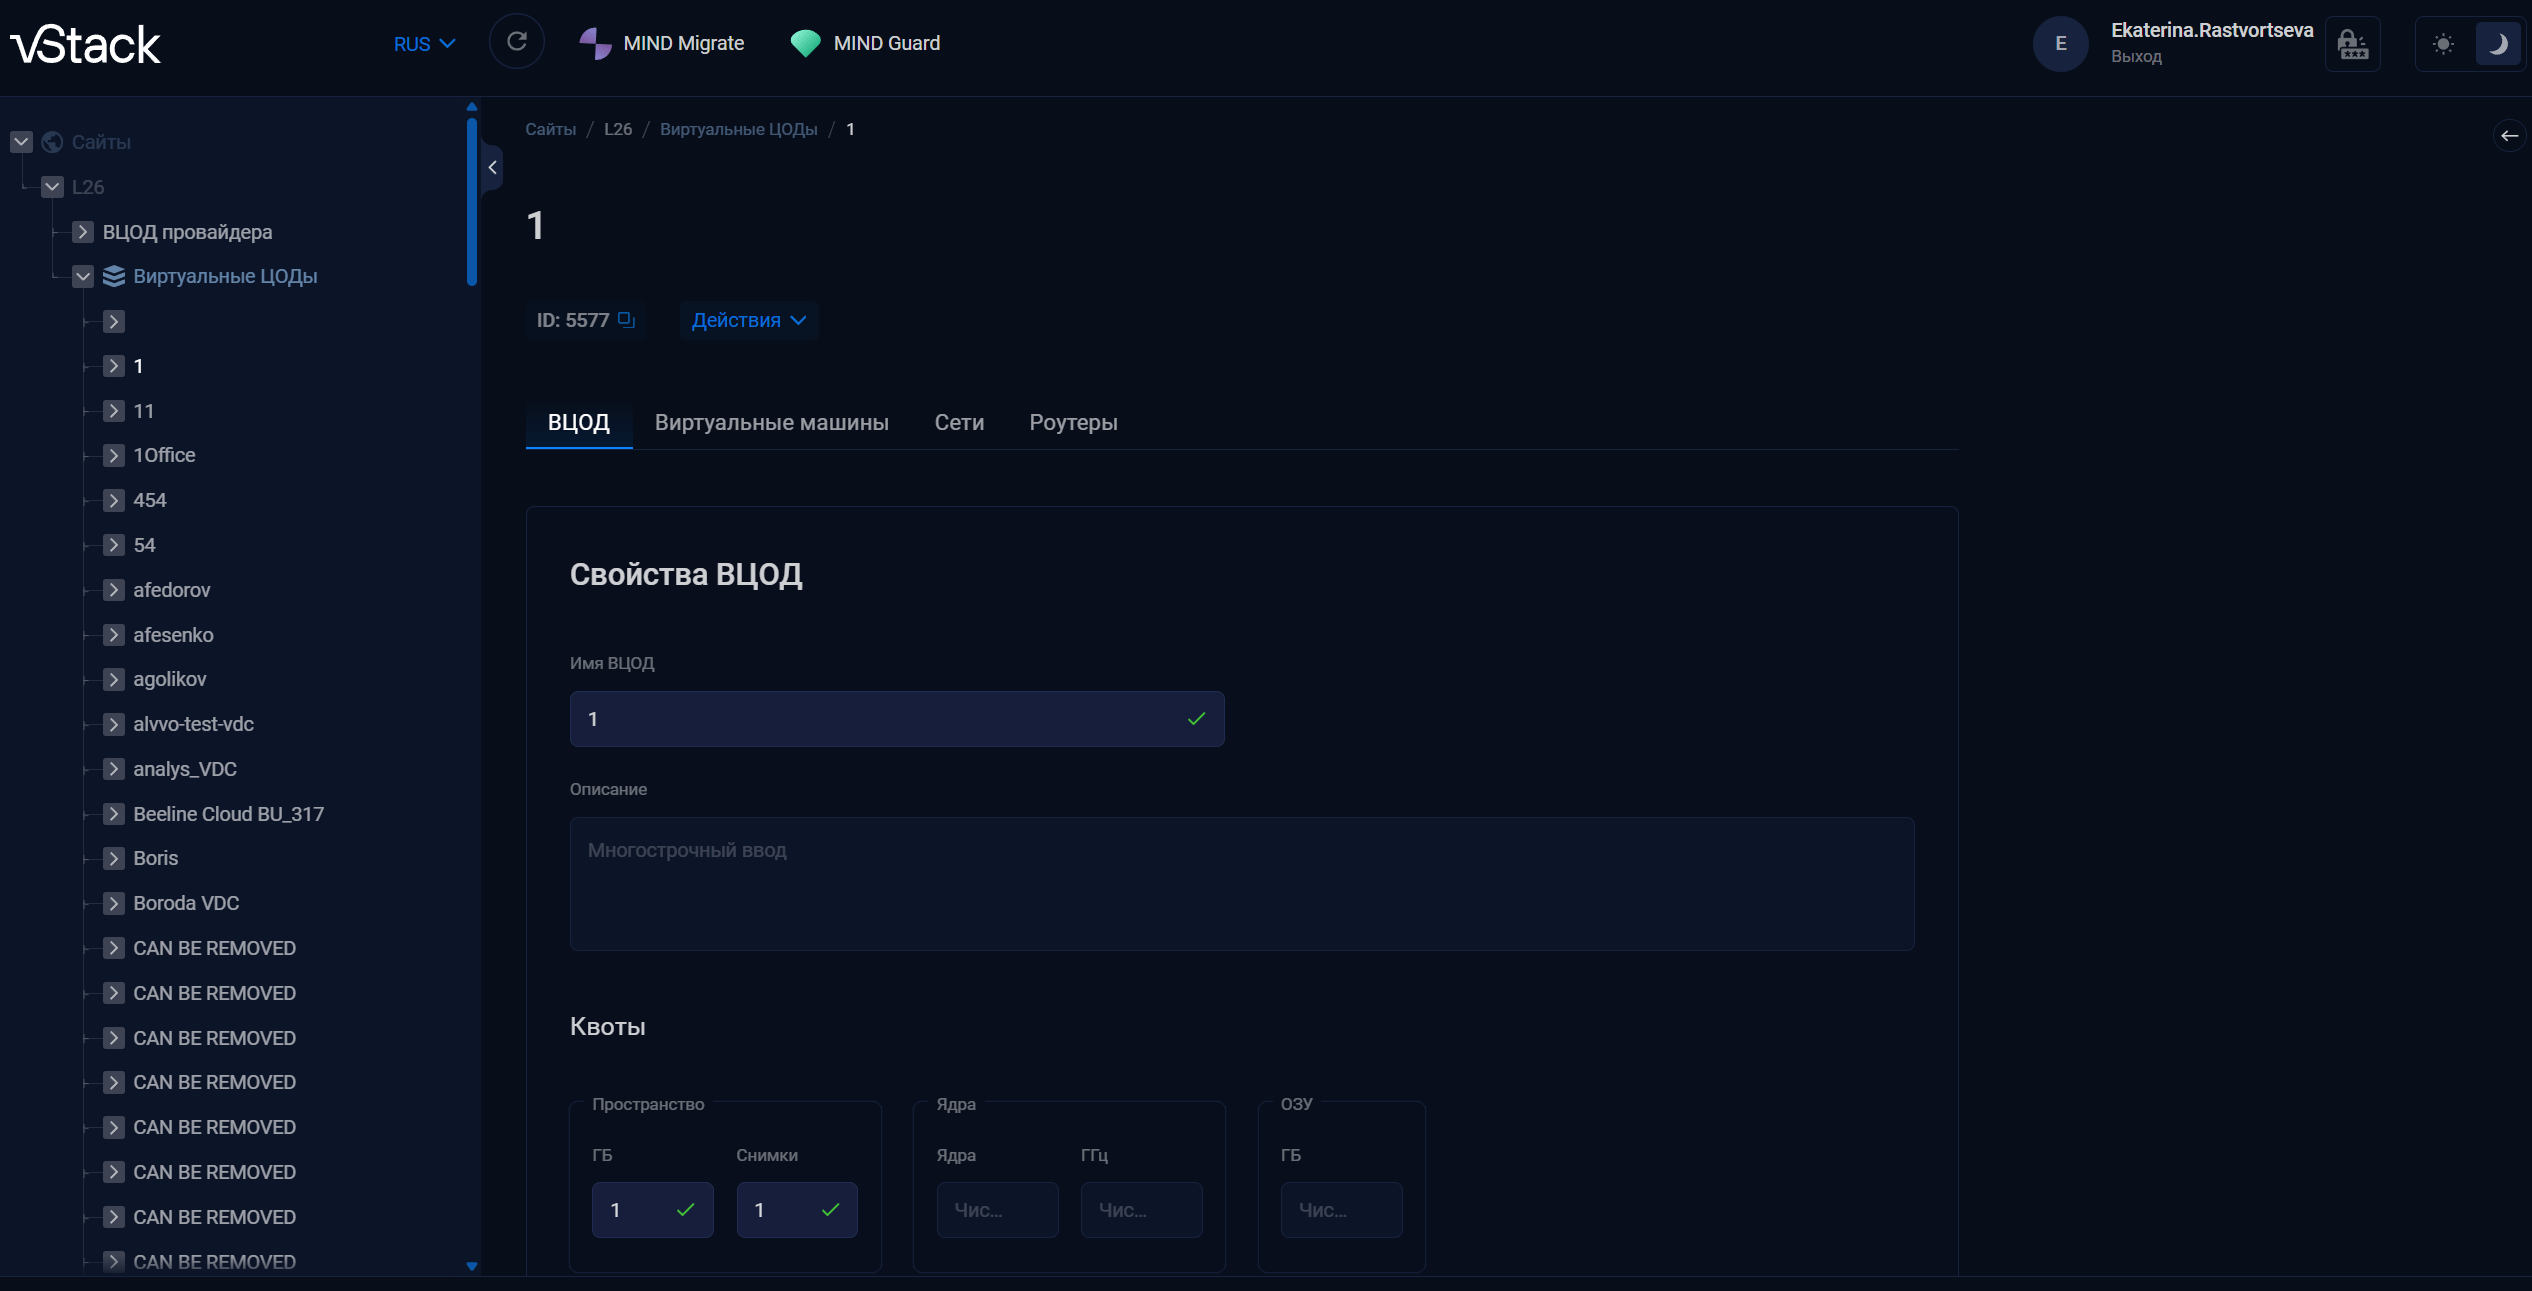The image size is (2532, 1291).
Task: Click the refresh icon in header
Action: tap(516, 42)
